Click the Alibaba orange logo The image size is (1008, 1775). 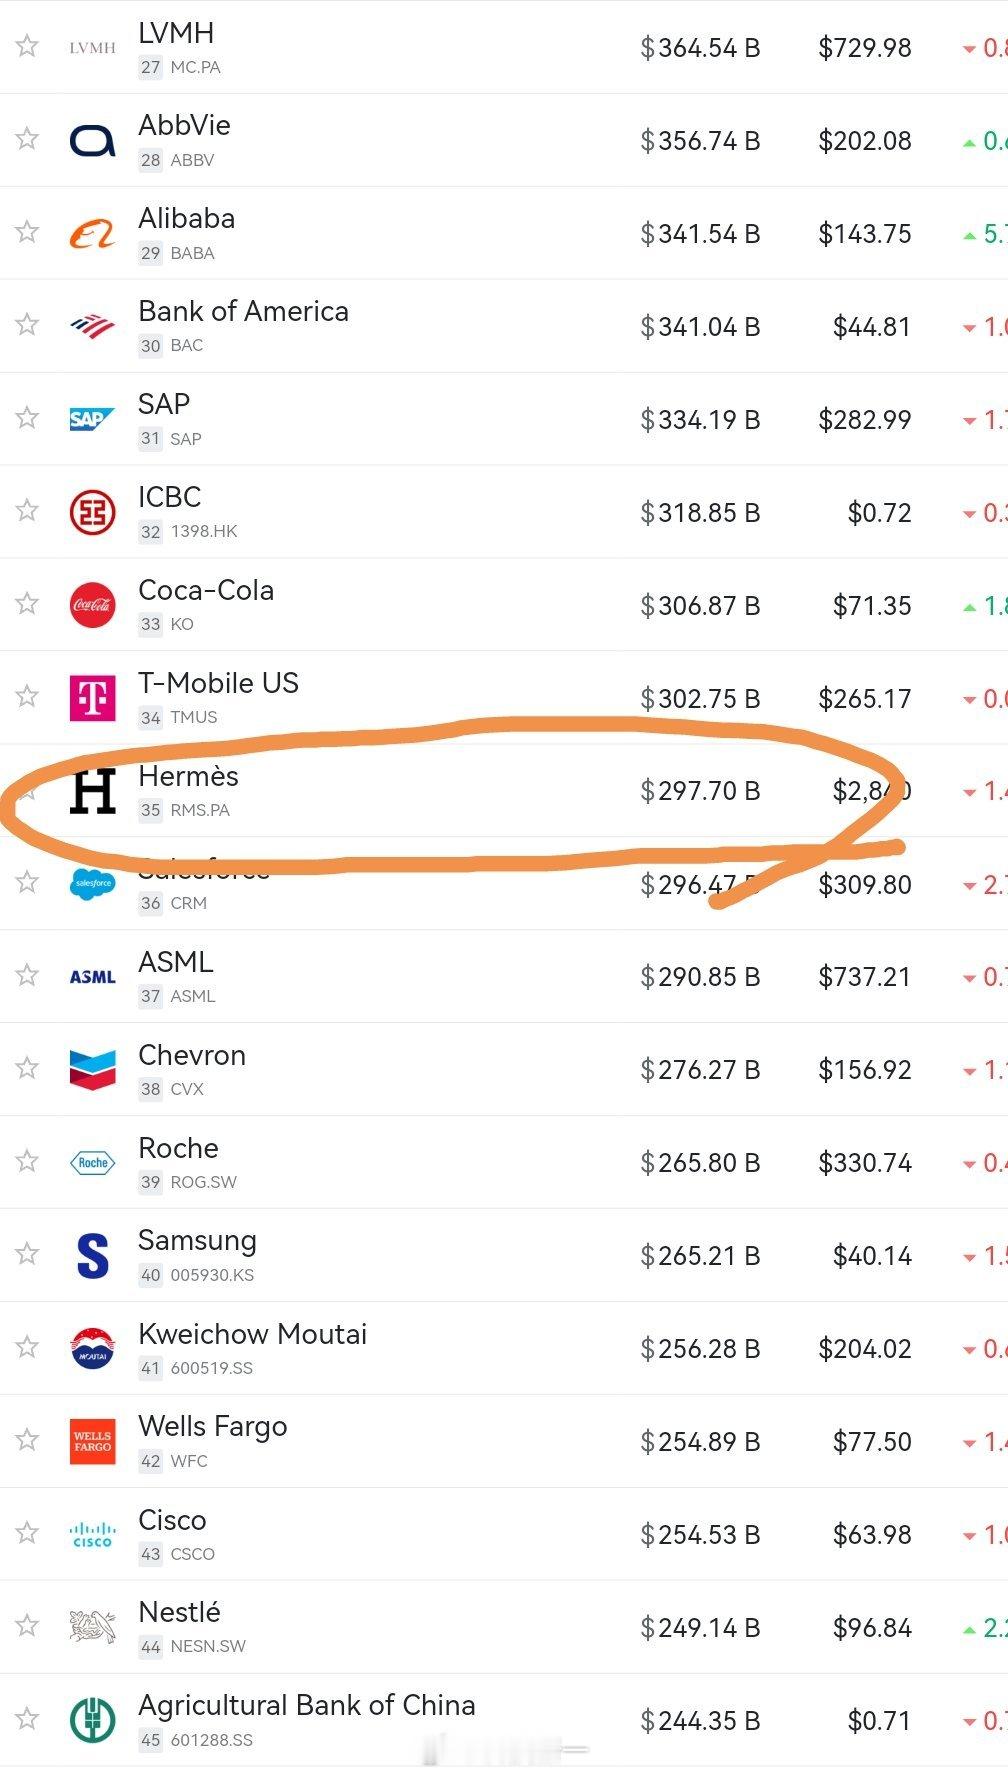pyautogui.click(x=92, y=234)
